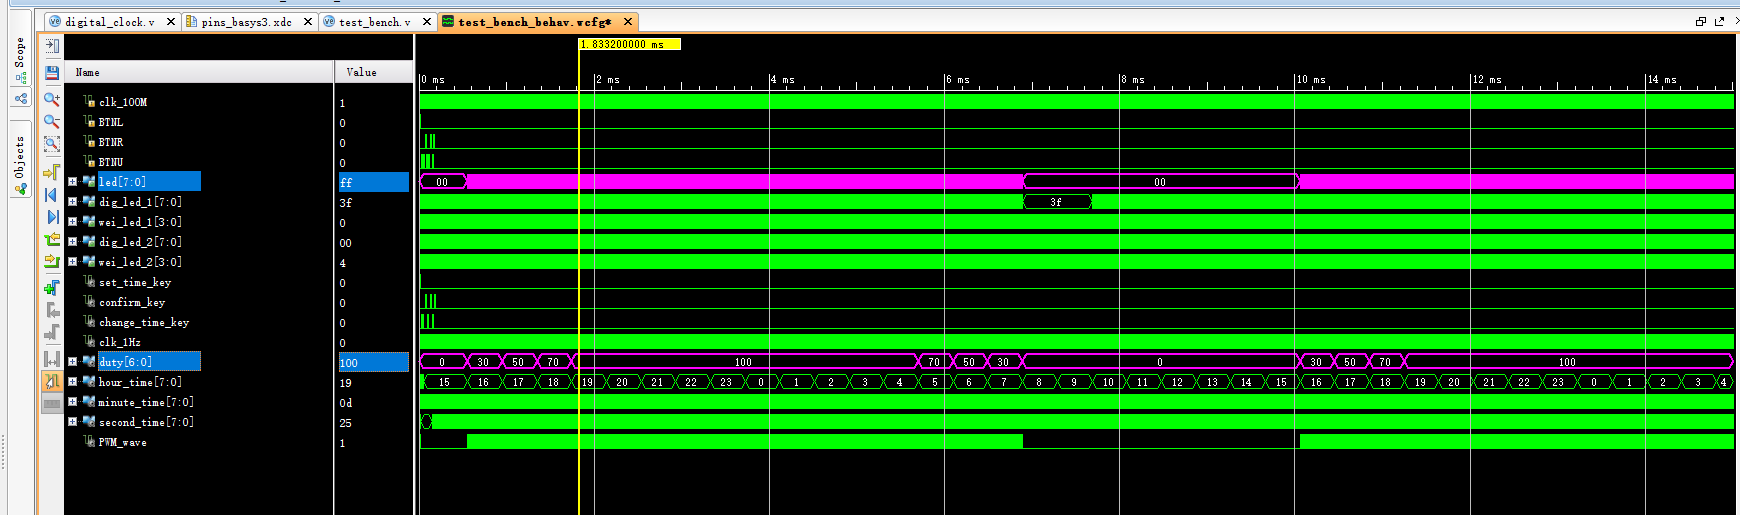
Task: Click the yellow cursor time label 1.833200000 ms
Action: tap(629, 44)
